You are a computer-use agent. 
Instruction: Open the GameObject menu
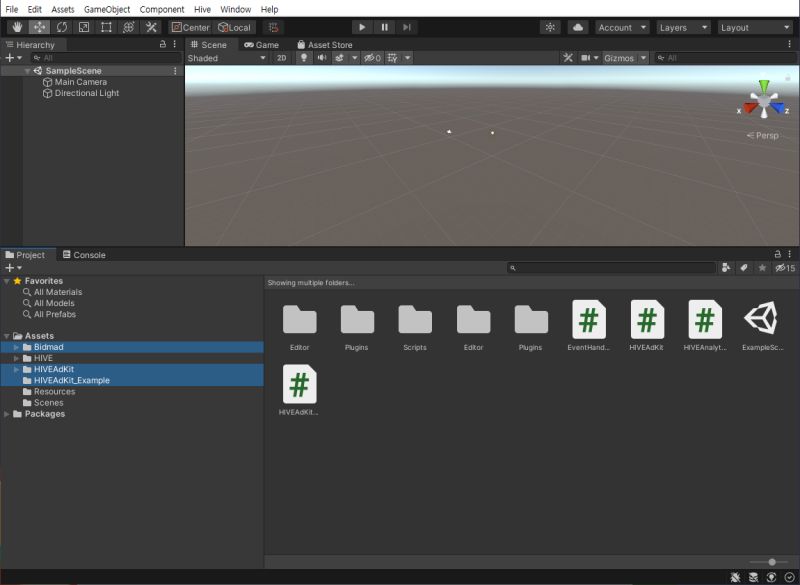click(x=107, y=9)
